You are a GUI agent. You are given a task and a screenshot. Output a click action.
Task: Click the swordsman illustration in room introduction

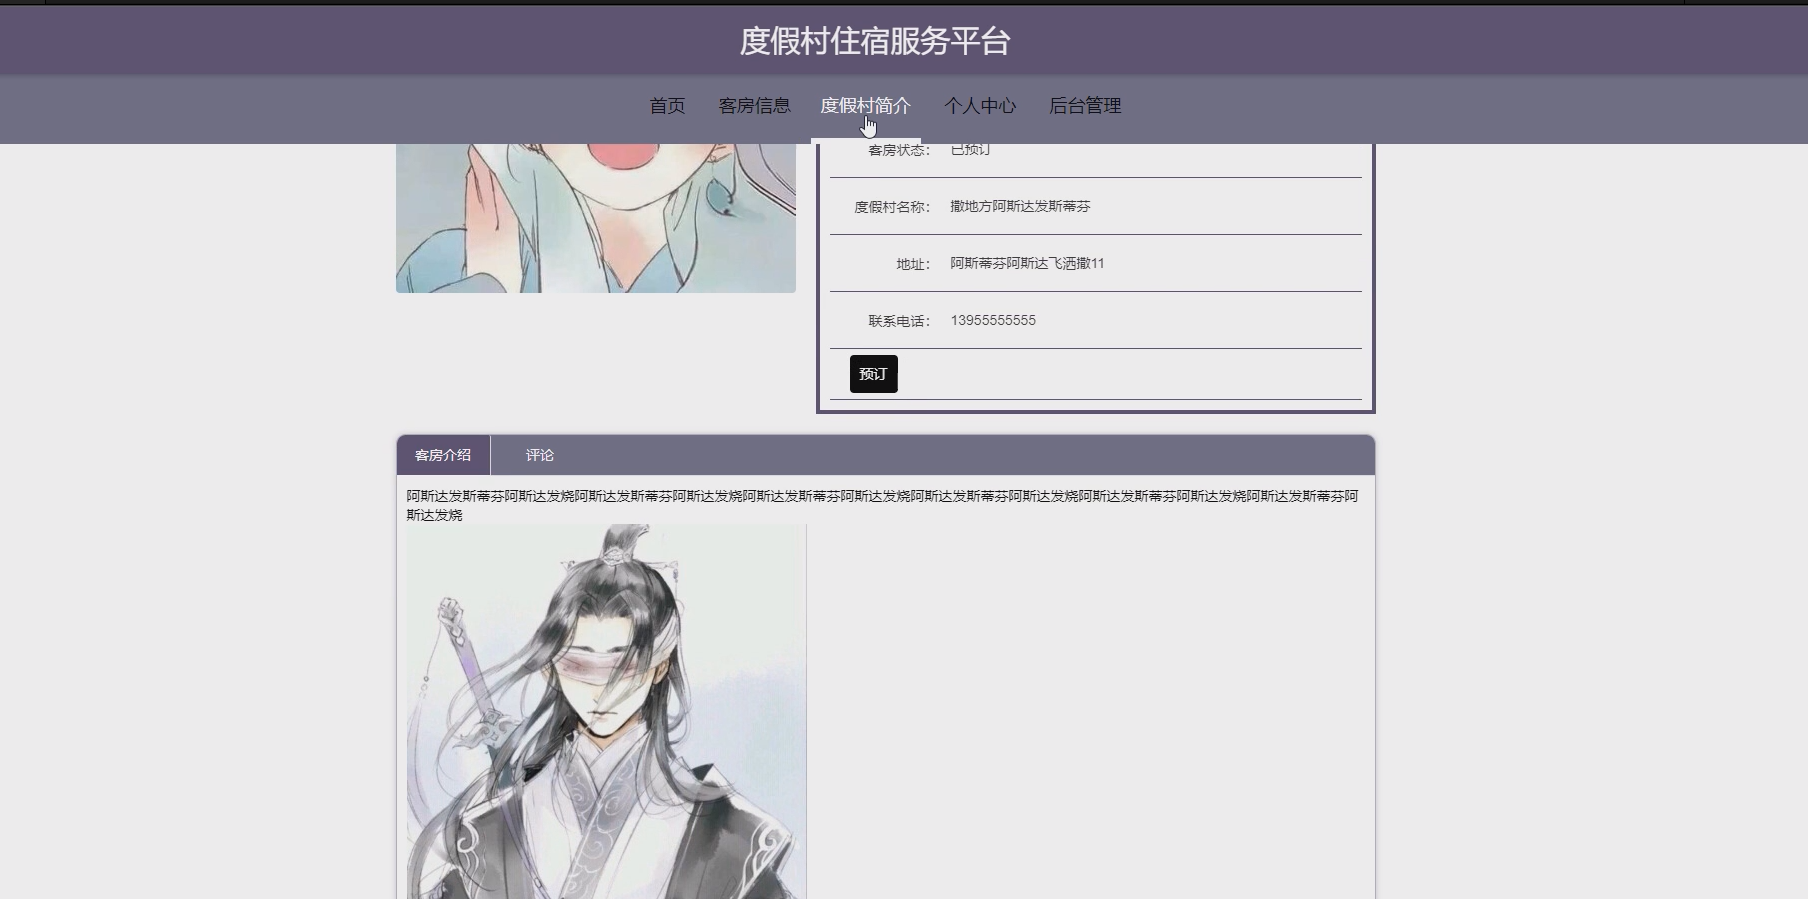pyautogui.click(x=606, y=711)
